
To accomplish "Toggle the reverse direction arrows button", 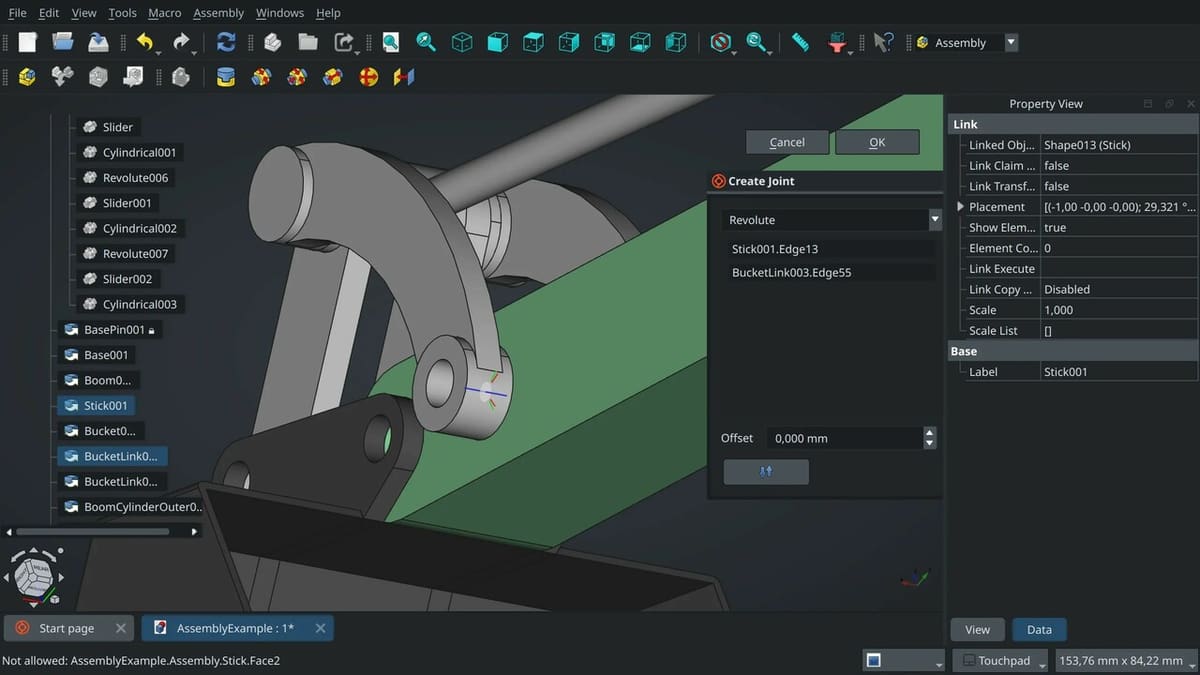I will pos(766,472).
